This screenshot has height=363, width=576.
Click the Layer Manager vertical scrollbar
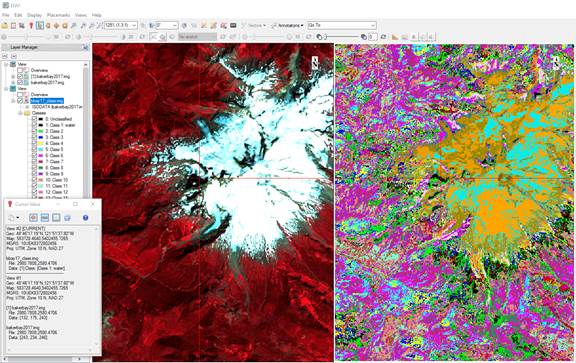pos(86,129)
